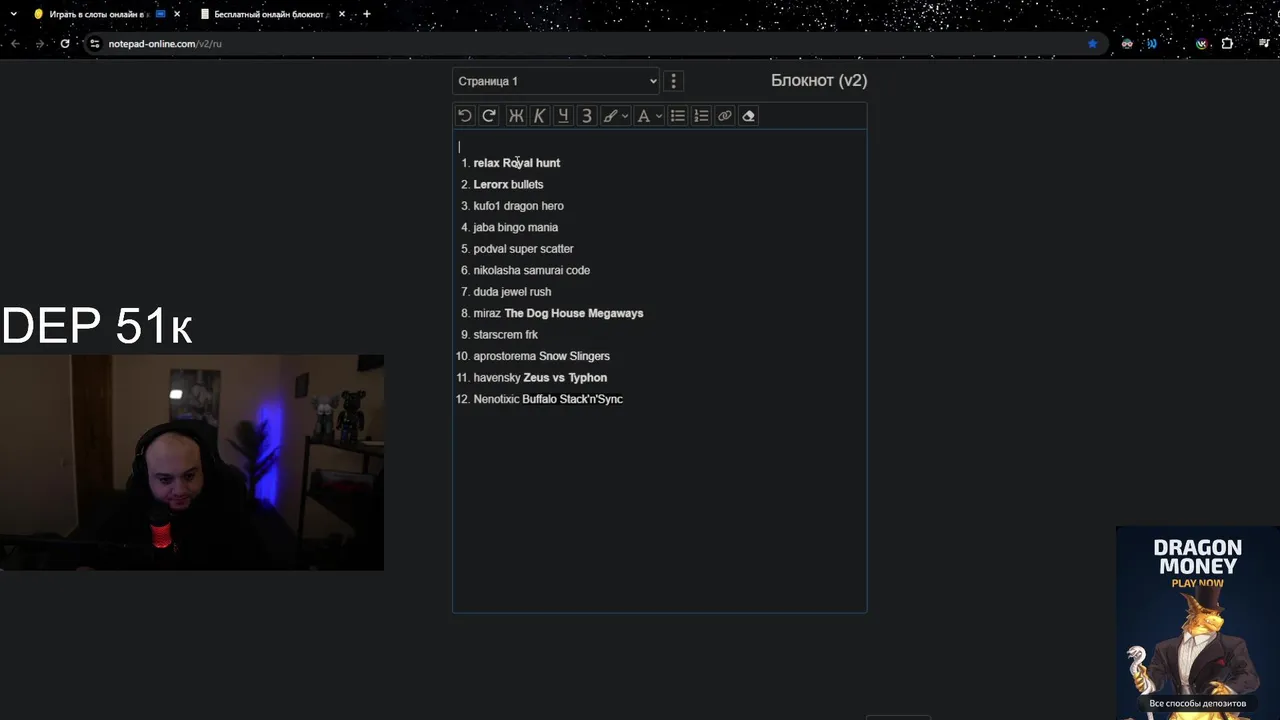Click the line Lerorx bullets
The width and height of the screenshot is (1280, 720).
click(508, 184)
